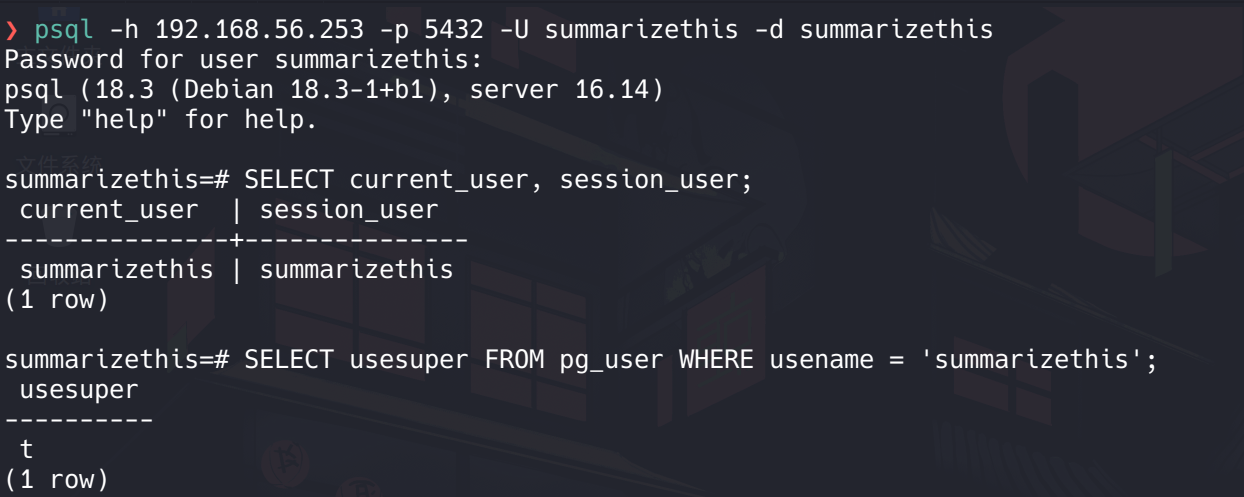Click the first summarizethis=# prompt
Screen dimensions: 1244x497
pos(118,181)
